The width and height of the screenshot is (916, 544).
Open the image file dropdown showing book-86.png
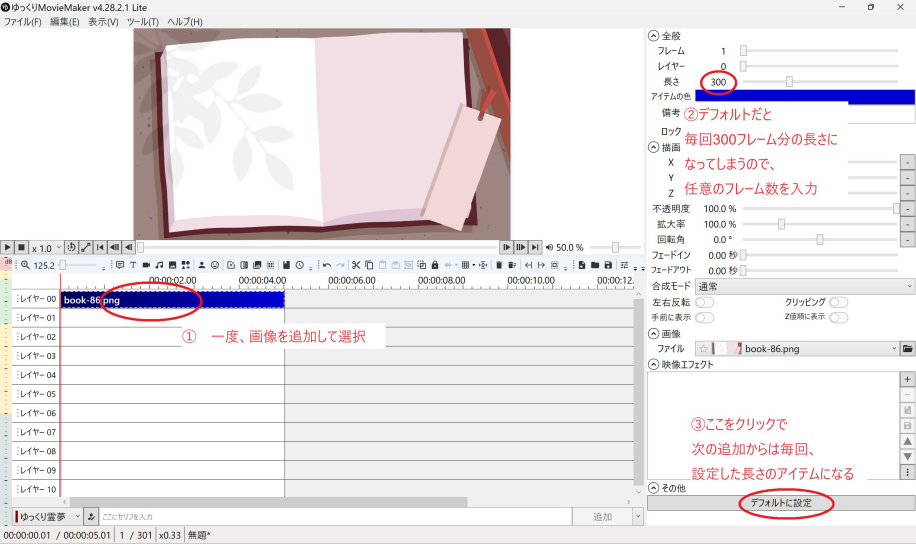click(797, 349)
